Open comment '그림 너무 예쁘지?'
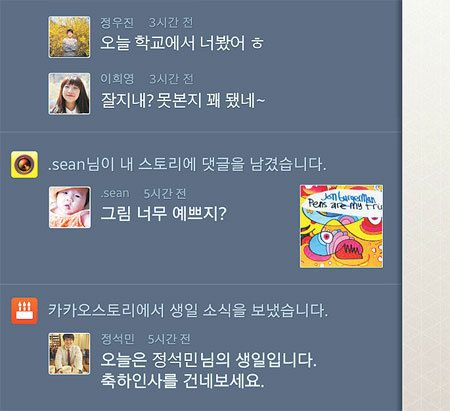Screen dimensions: 450x411 point(163,213)
